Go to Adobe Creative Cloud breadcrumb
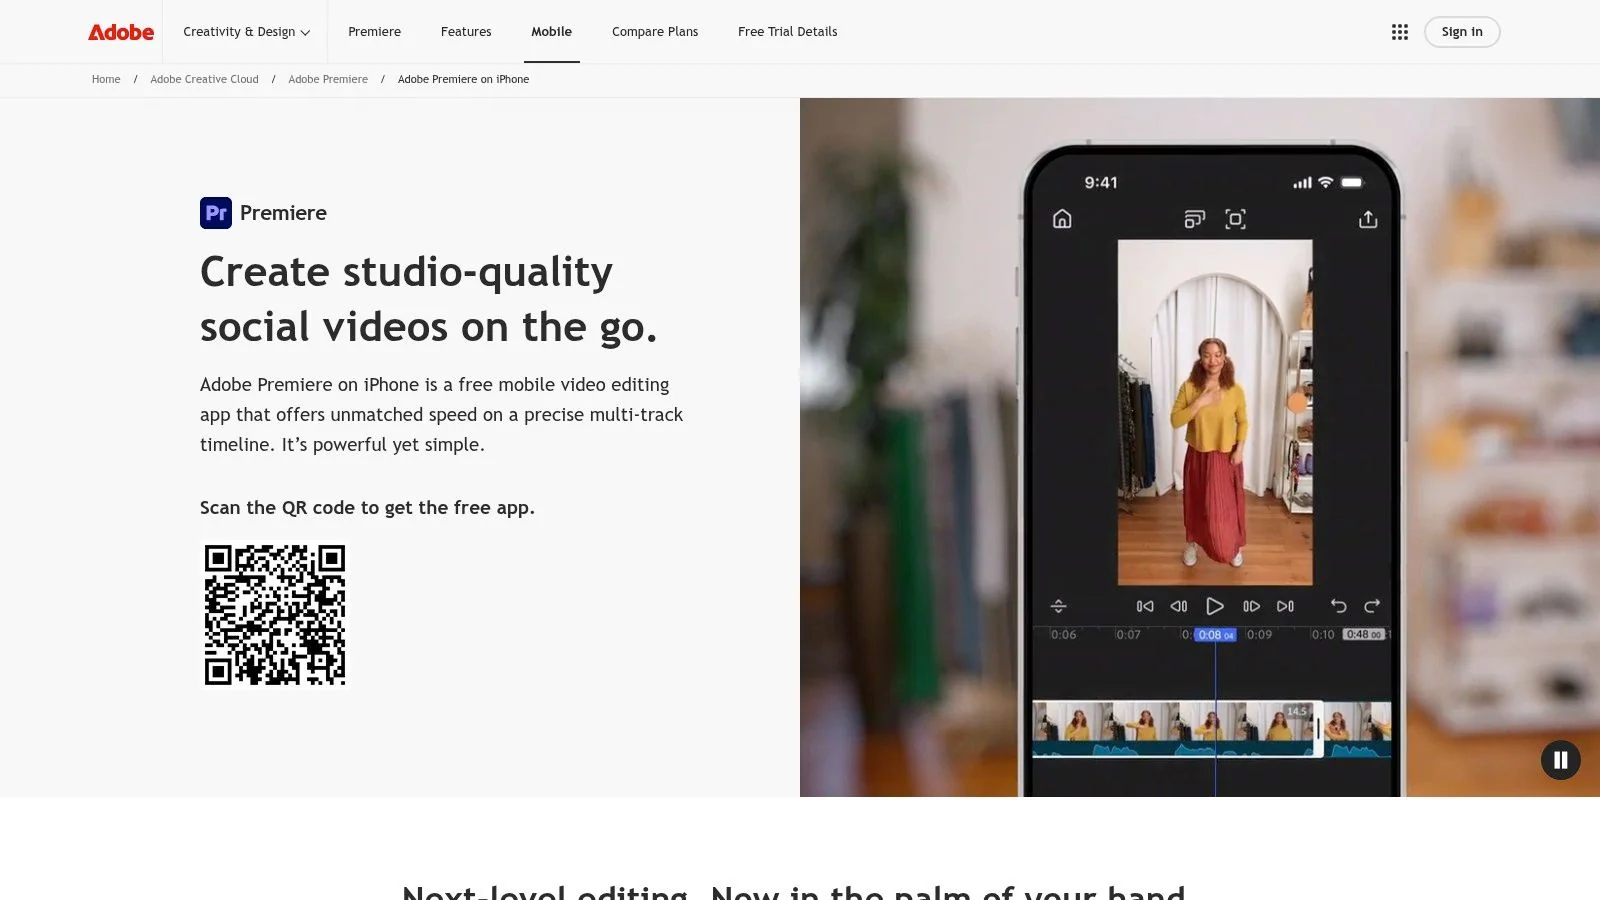Image resolution: width=1600 pixels, height=900 pixels. click(204, 79)
